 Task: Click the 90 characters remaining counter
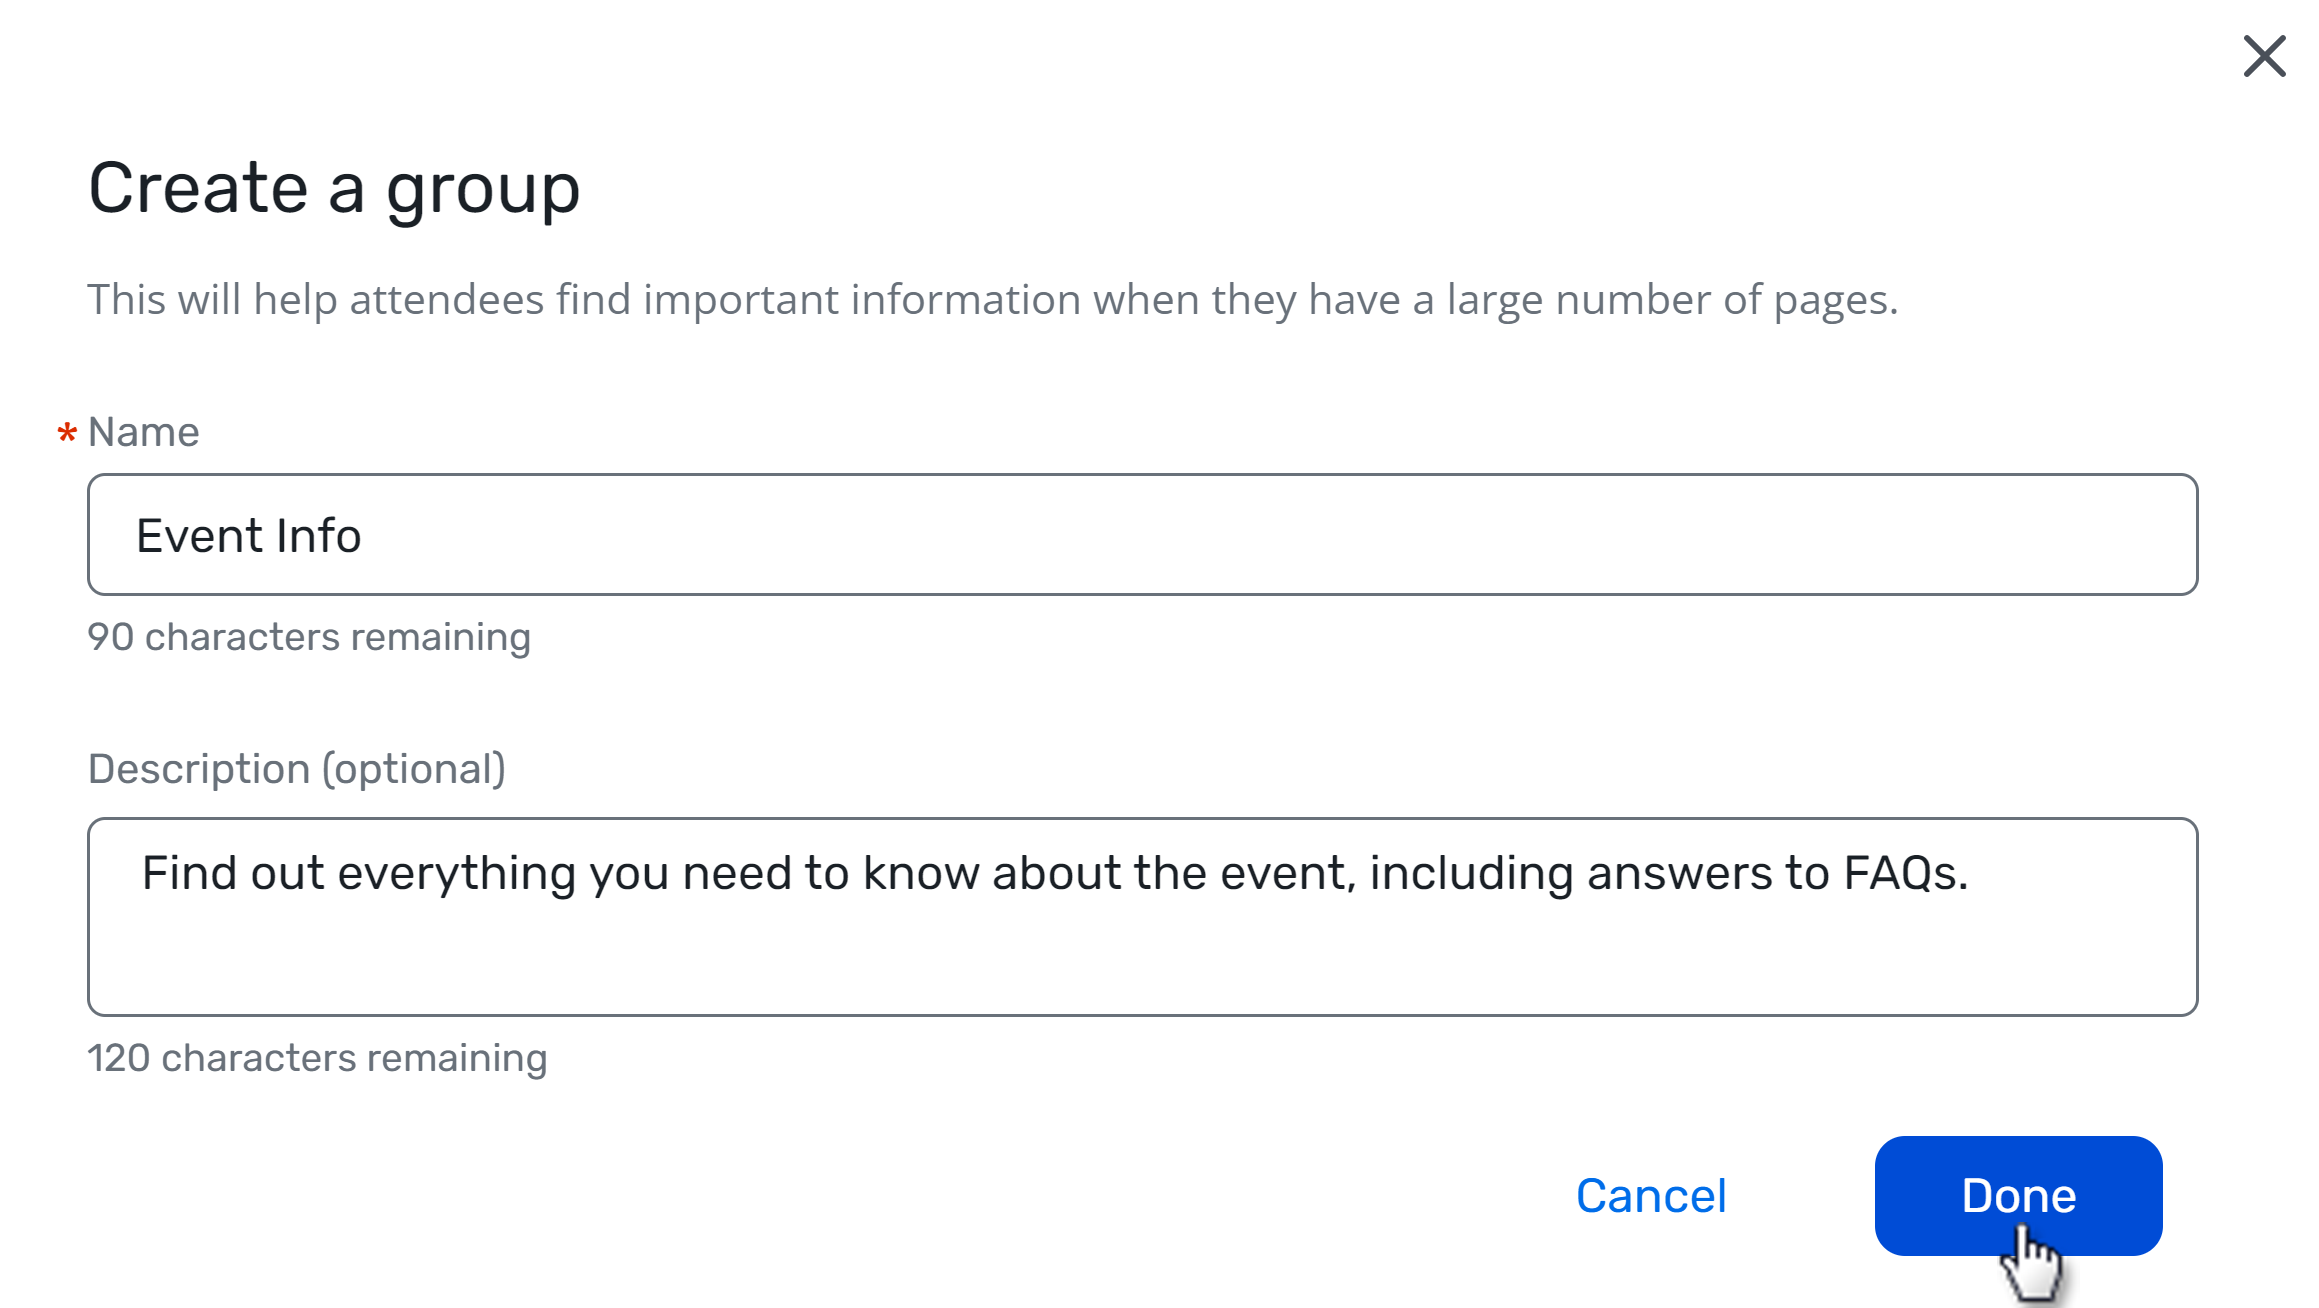[x=309, y=636]
